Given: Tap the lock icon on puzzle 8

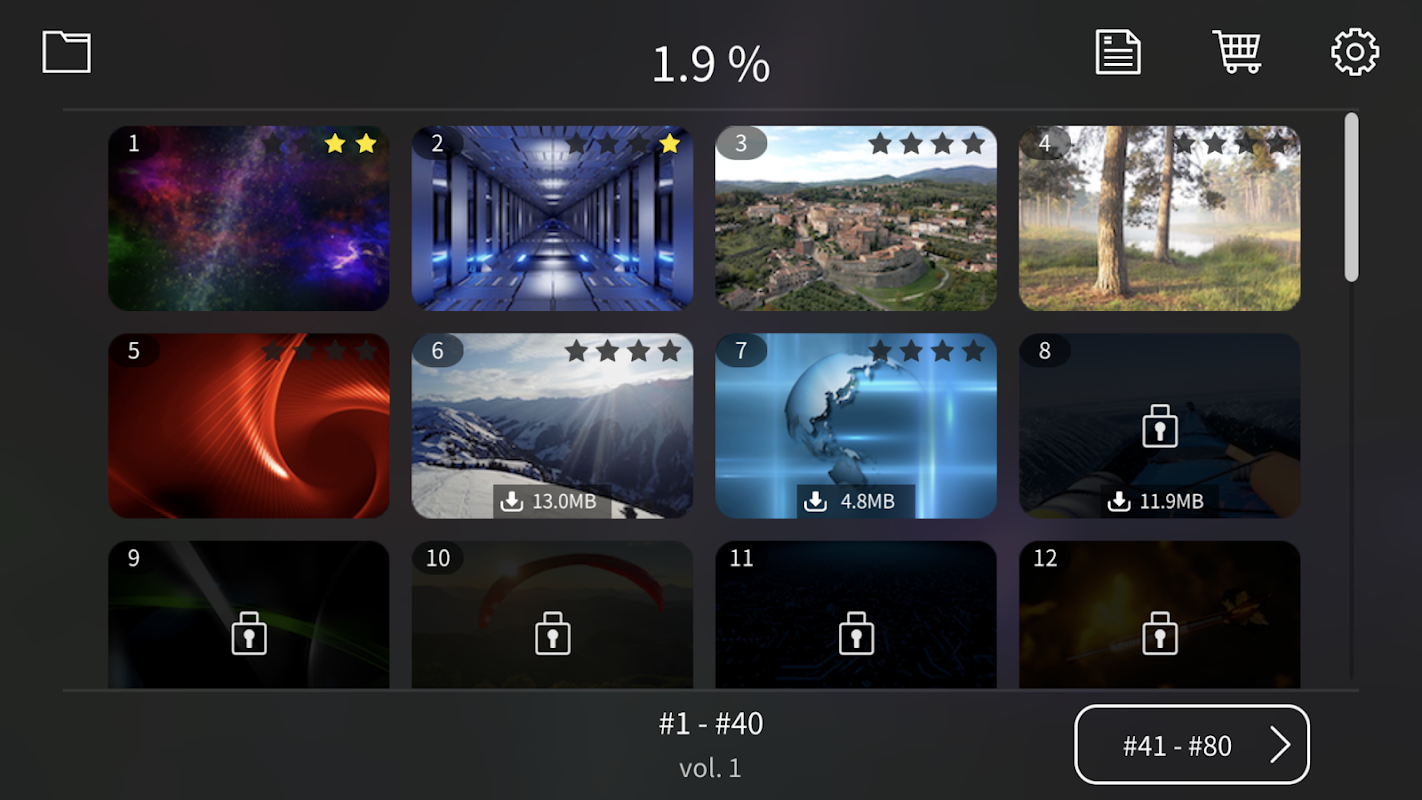Looking at the screenshot, I should tap(1160, 426).
